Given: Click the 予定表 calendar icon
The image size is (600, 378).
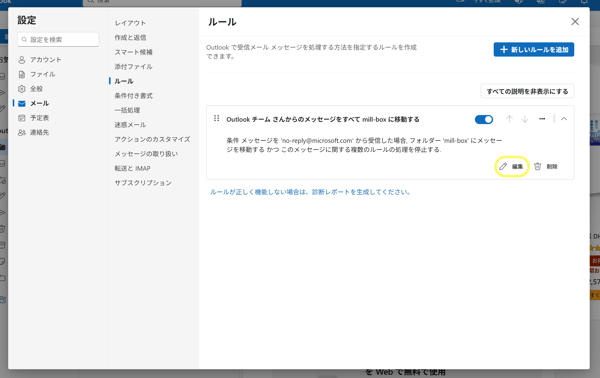Looking at the screenshot, I should pos(22,118).
